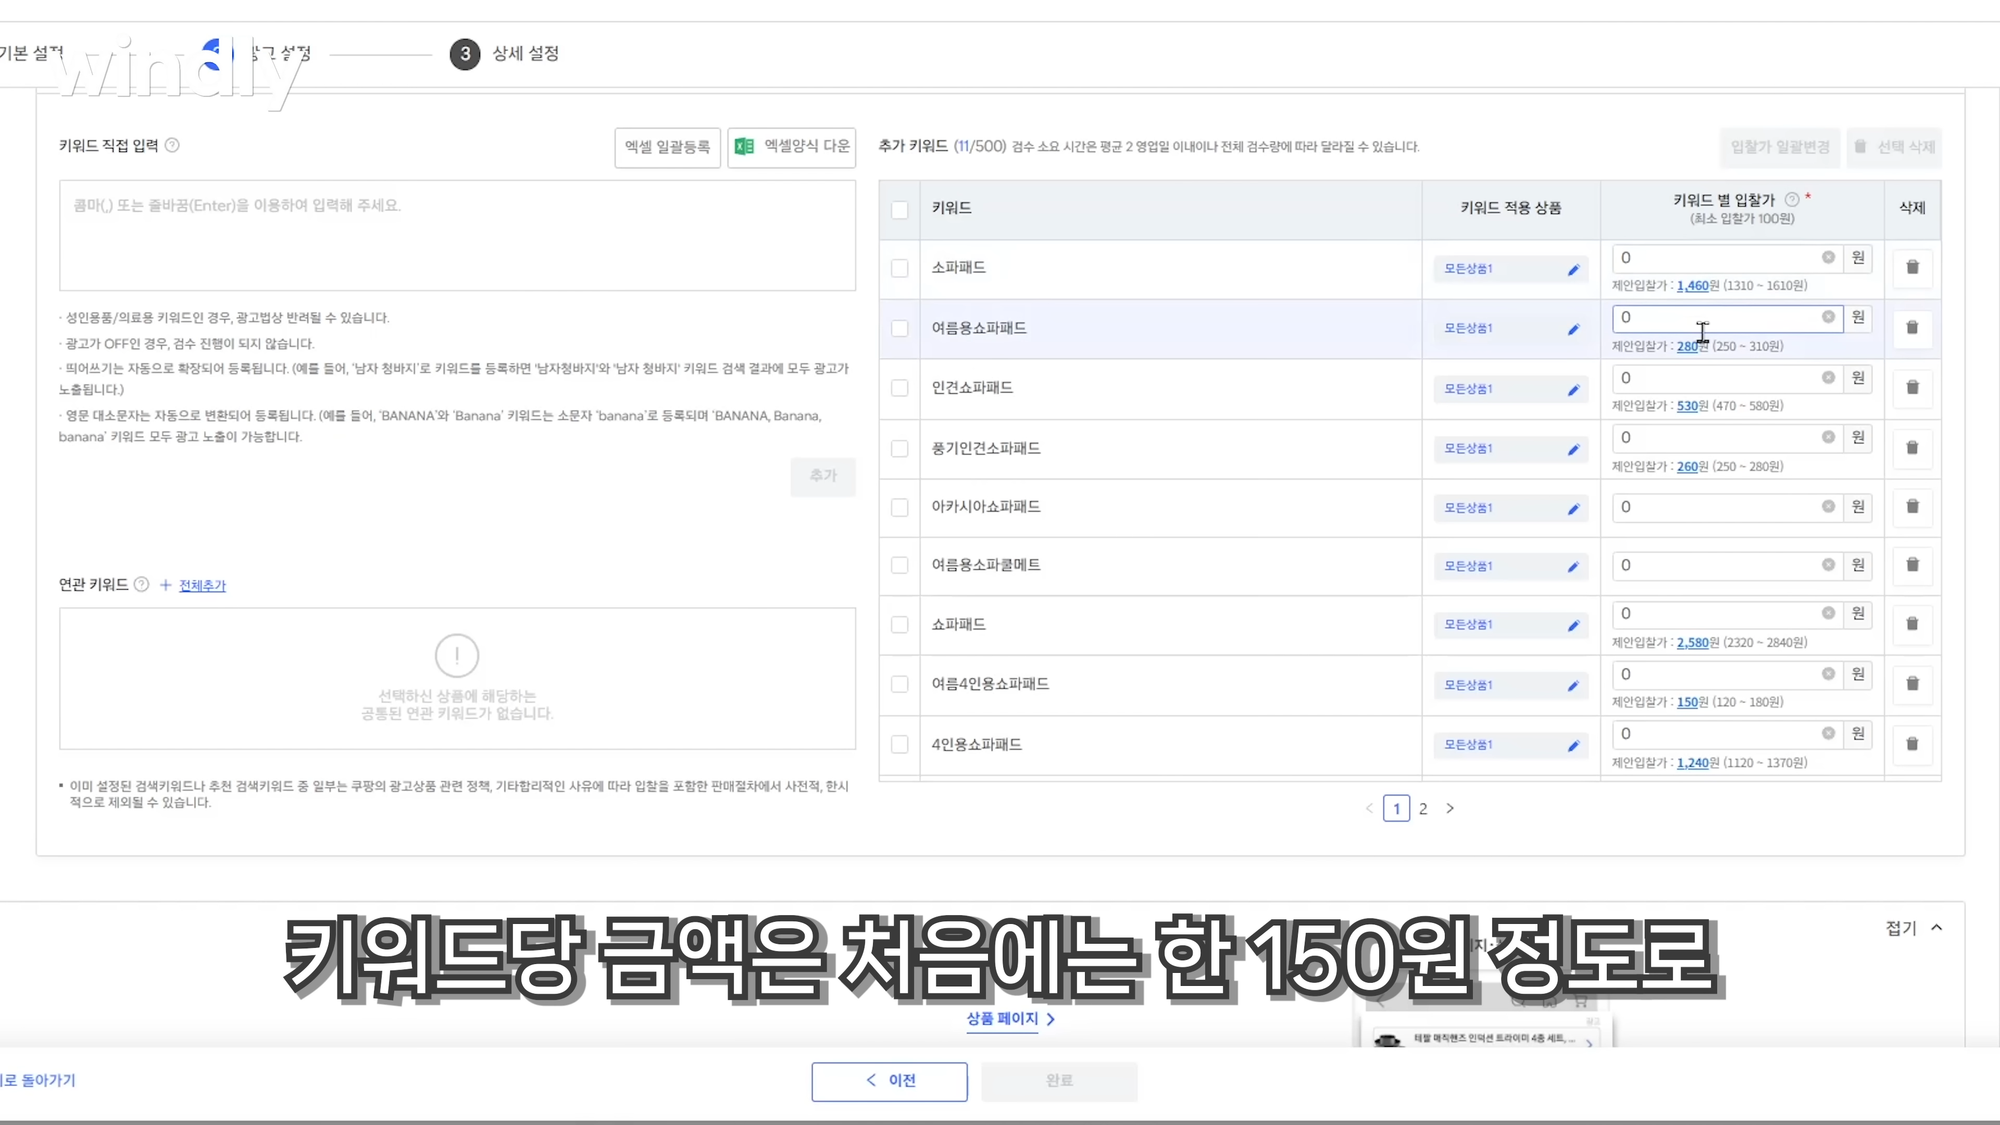The width and height of the screenshot is (2000, 1125).
Task: Open help icon beside 연관 키워드
Action: [141, 585]
